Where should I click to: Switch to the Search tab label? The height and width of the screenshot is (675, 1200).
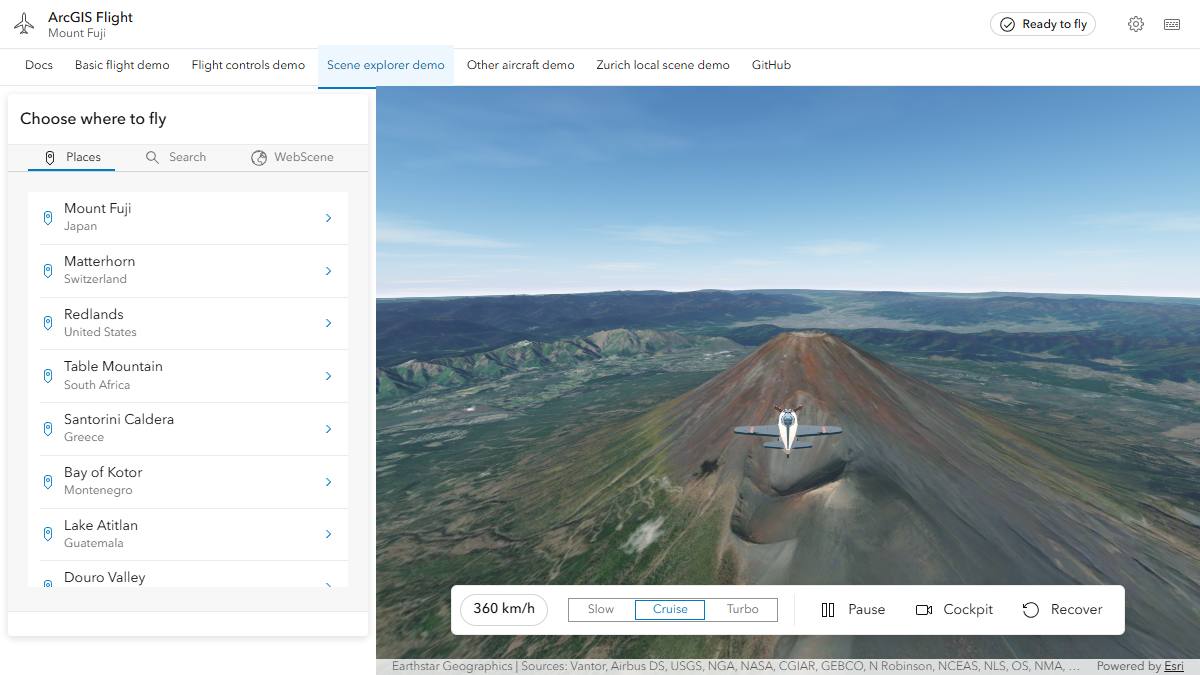(x=187, y=157)
